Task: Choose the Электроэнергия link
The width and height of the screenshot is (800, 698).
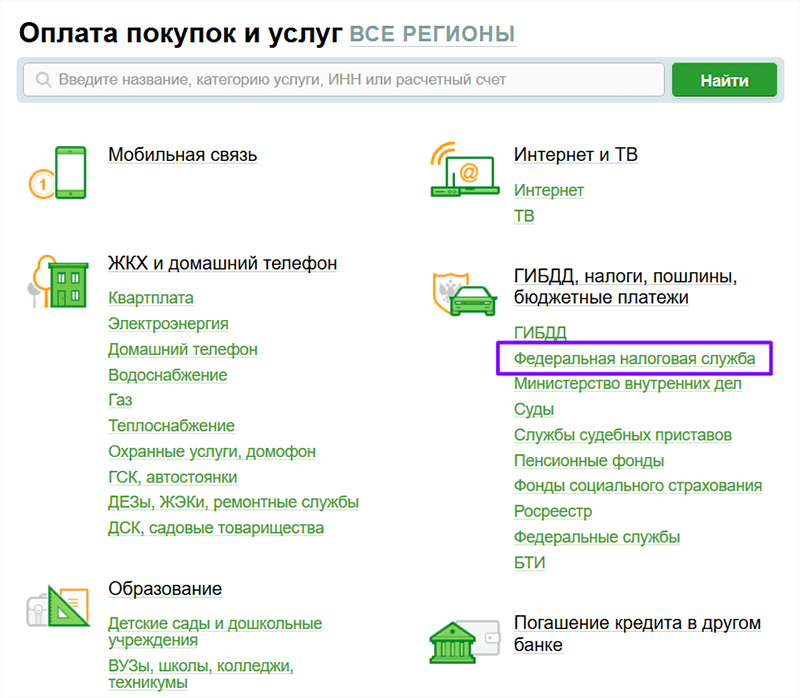Action: point(168,323)
